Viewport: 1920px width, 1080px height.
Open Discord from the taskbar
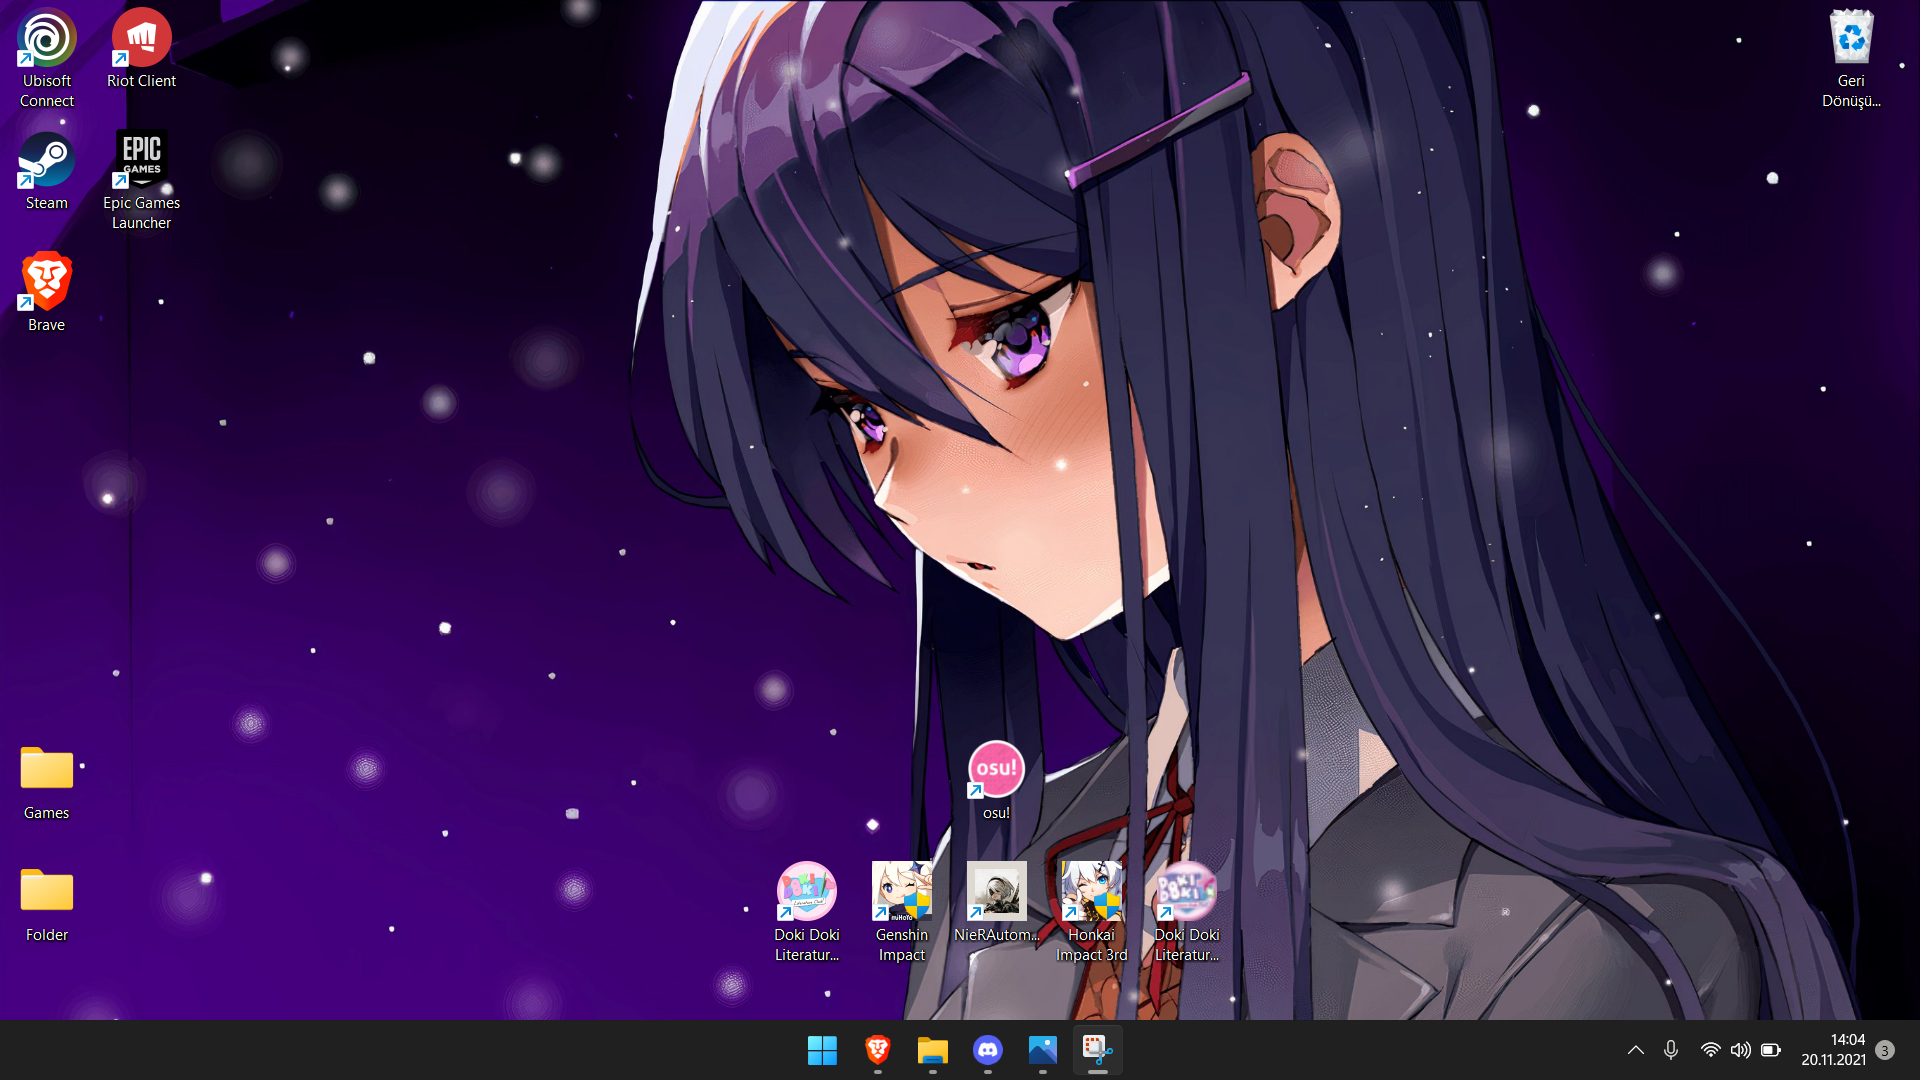pos(987,1050)
